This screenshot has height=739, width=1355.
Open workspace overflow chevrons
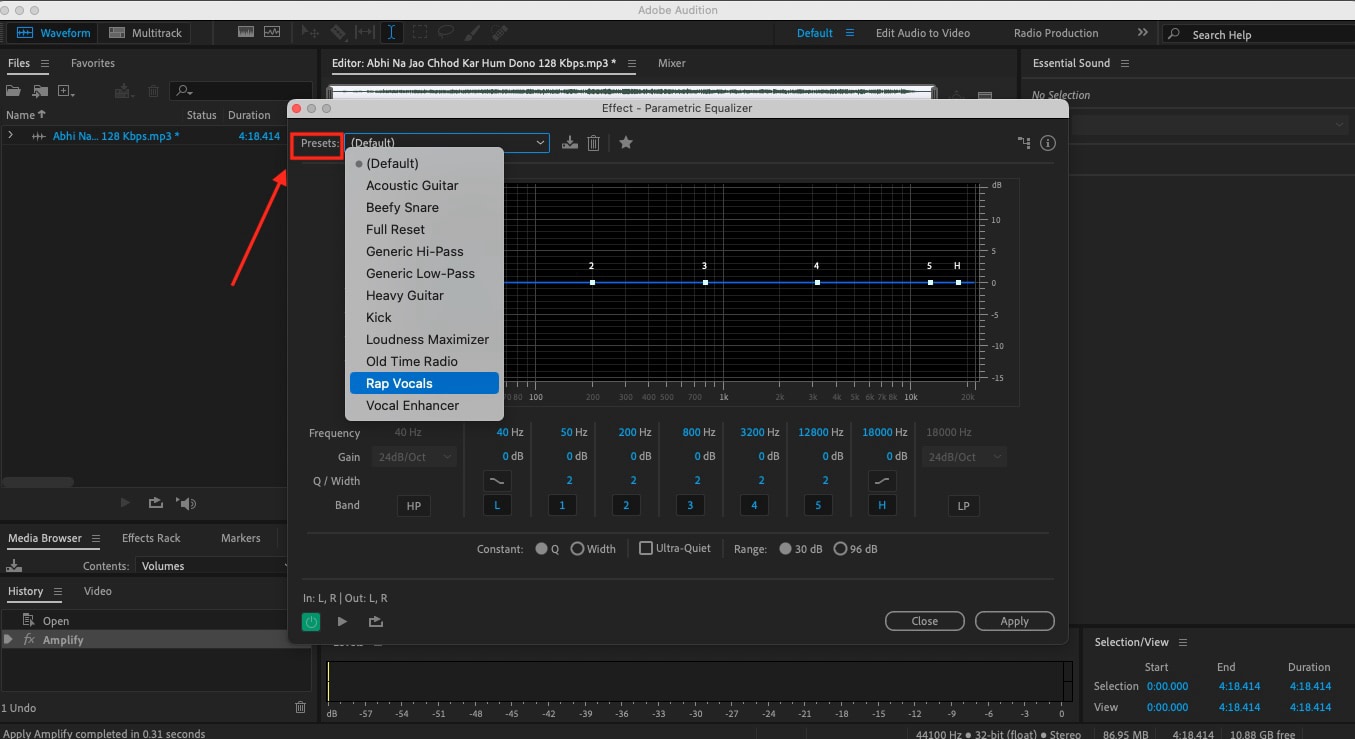coord(1143,33)
